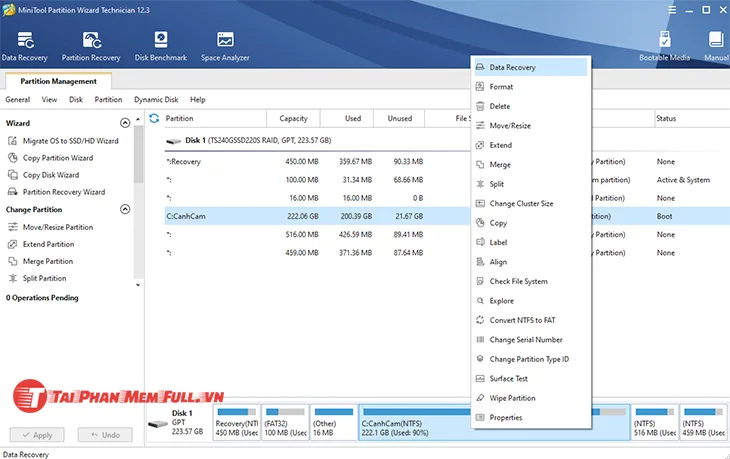Click sidebar scroll up arrow
The image size is (730, 459).
(x=138, y=120)
